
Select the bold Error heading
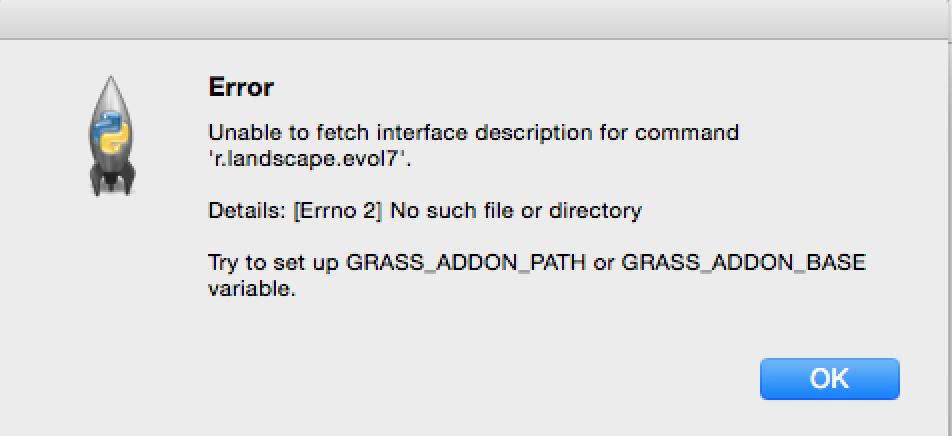pyautogui.click(x=241, y=87)
